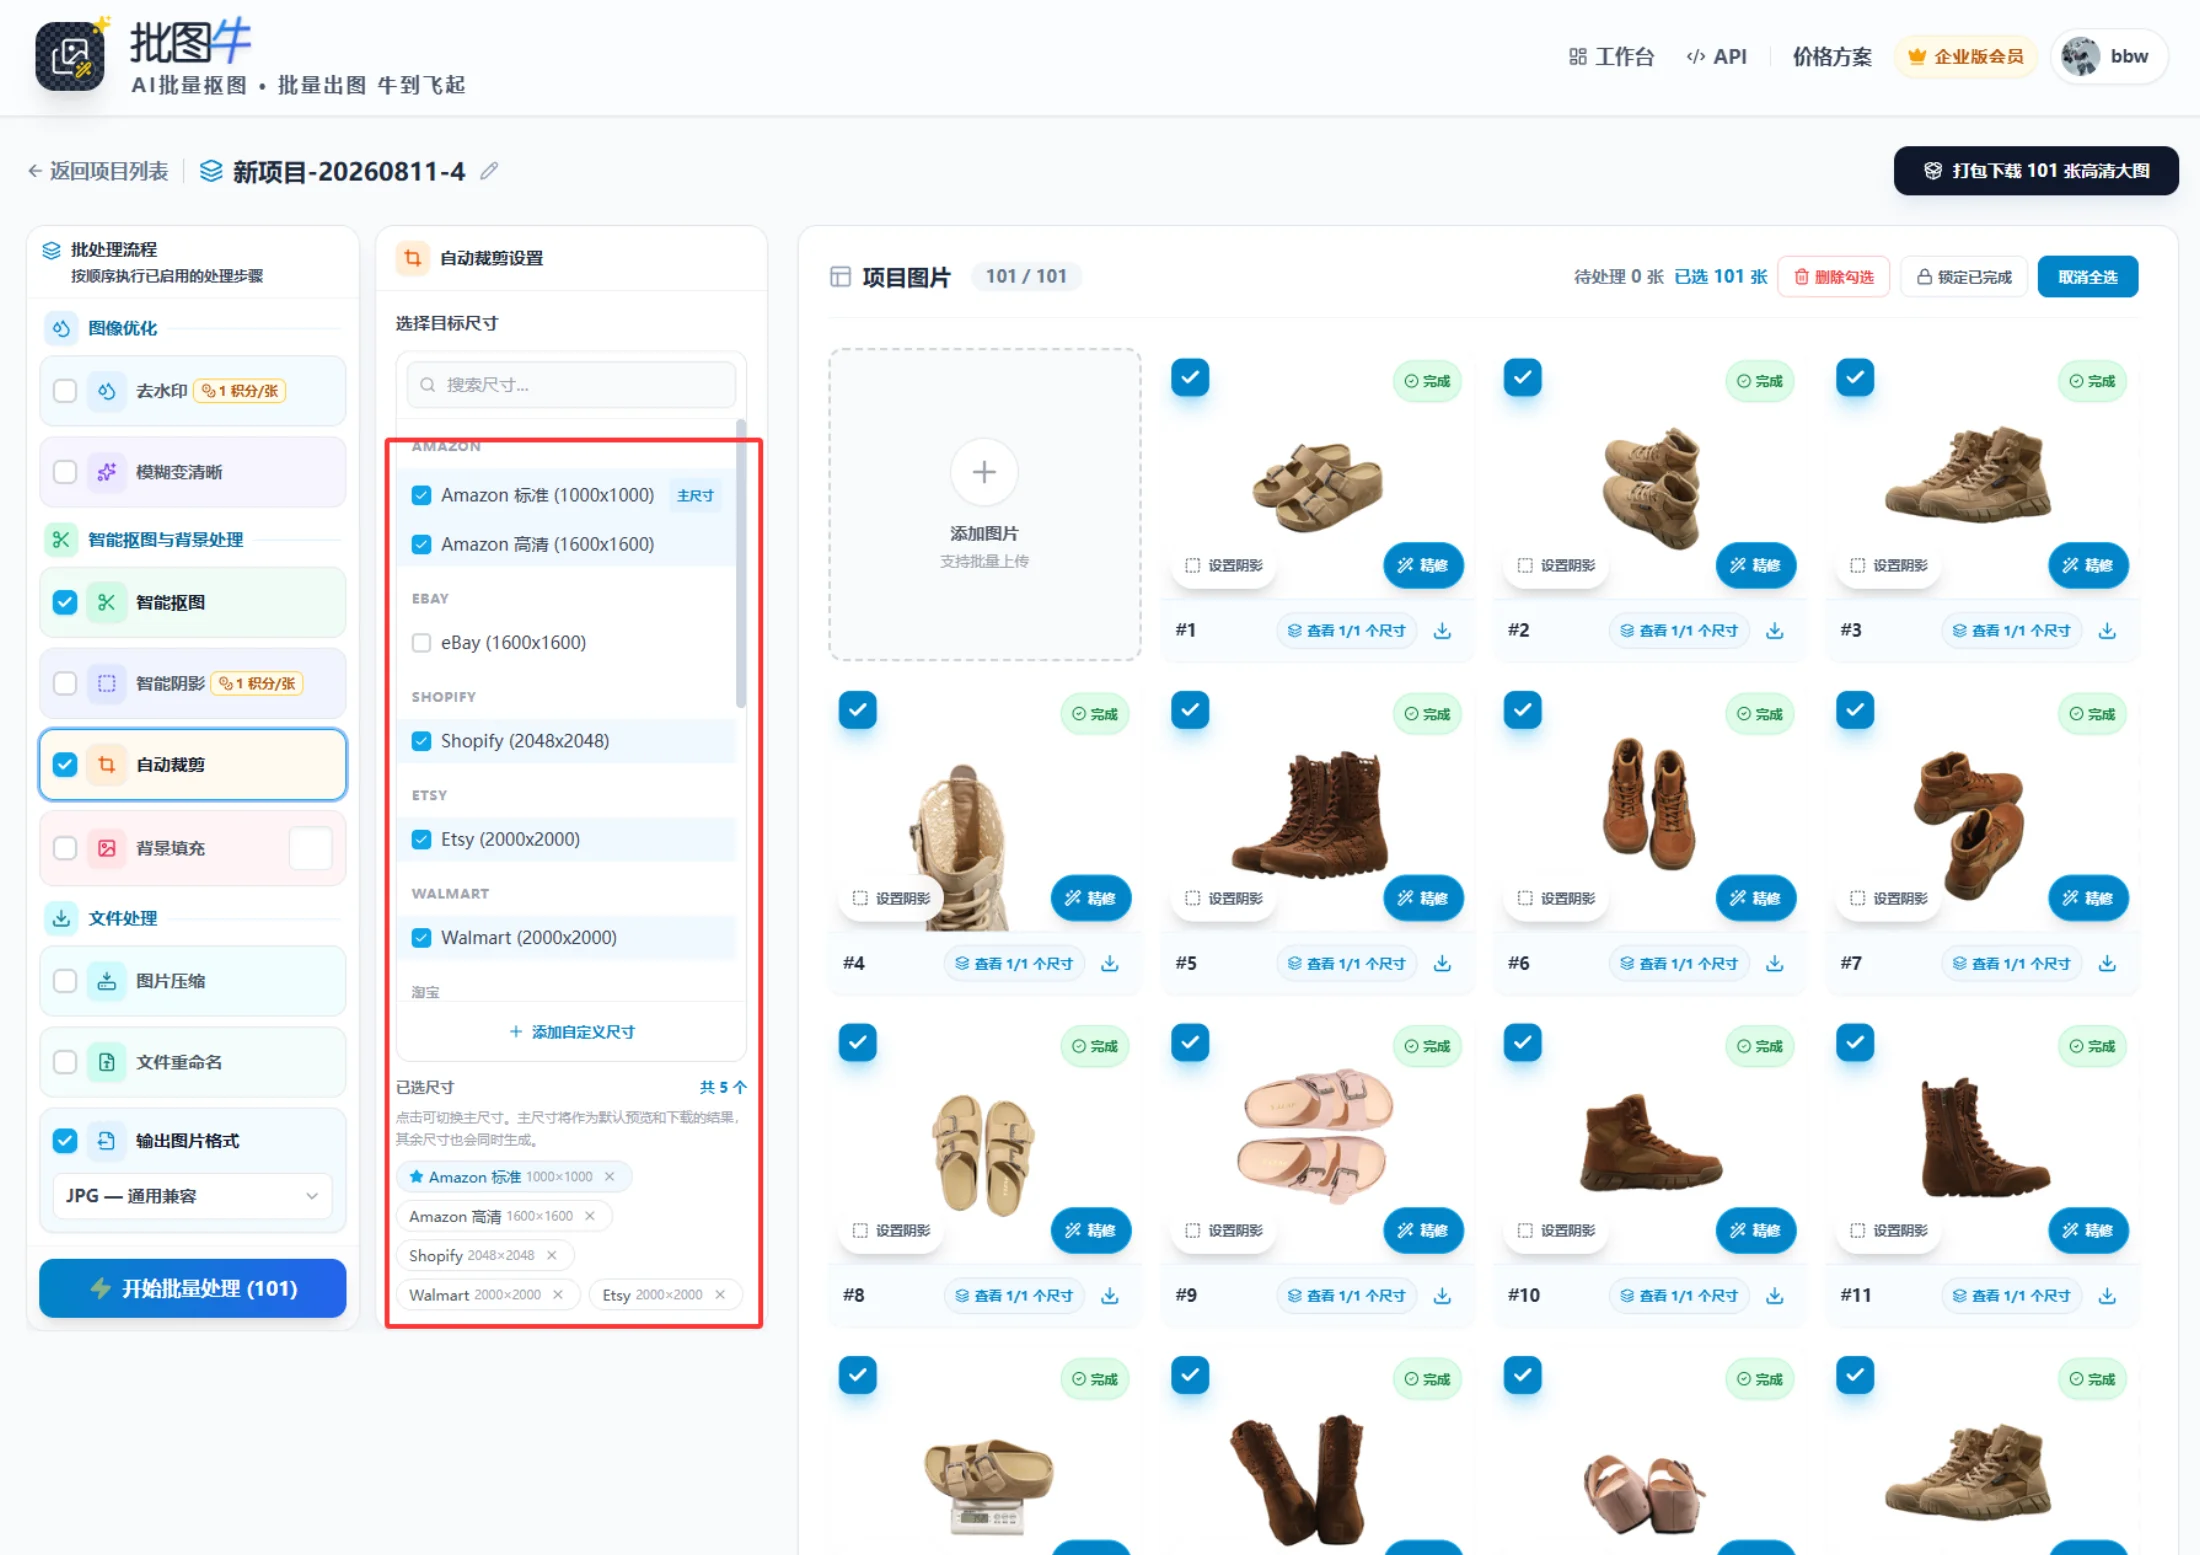Click the plus icon to add images
This screenshot has width=2200, height=1555.
[984, 472]
